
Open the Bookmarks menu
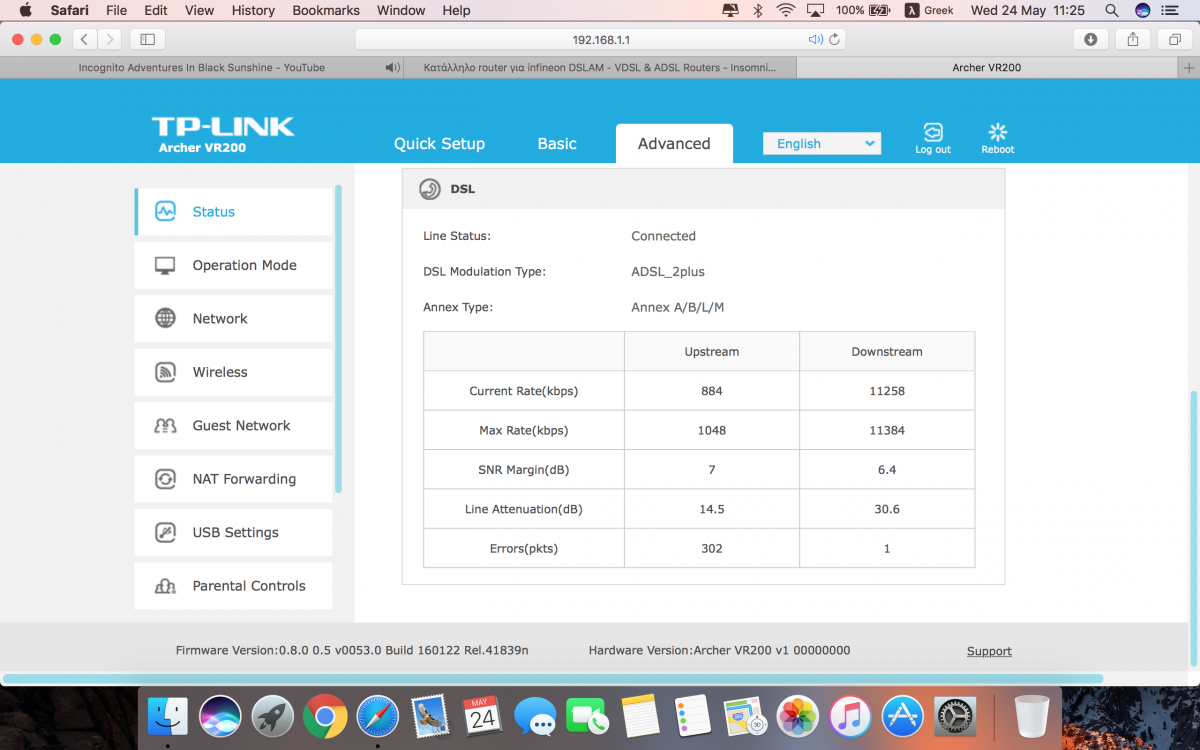pyautogui.click(x=326, y=10)
